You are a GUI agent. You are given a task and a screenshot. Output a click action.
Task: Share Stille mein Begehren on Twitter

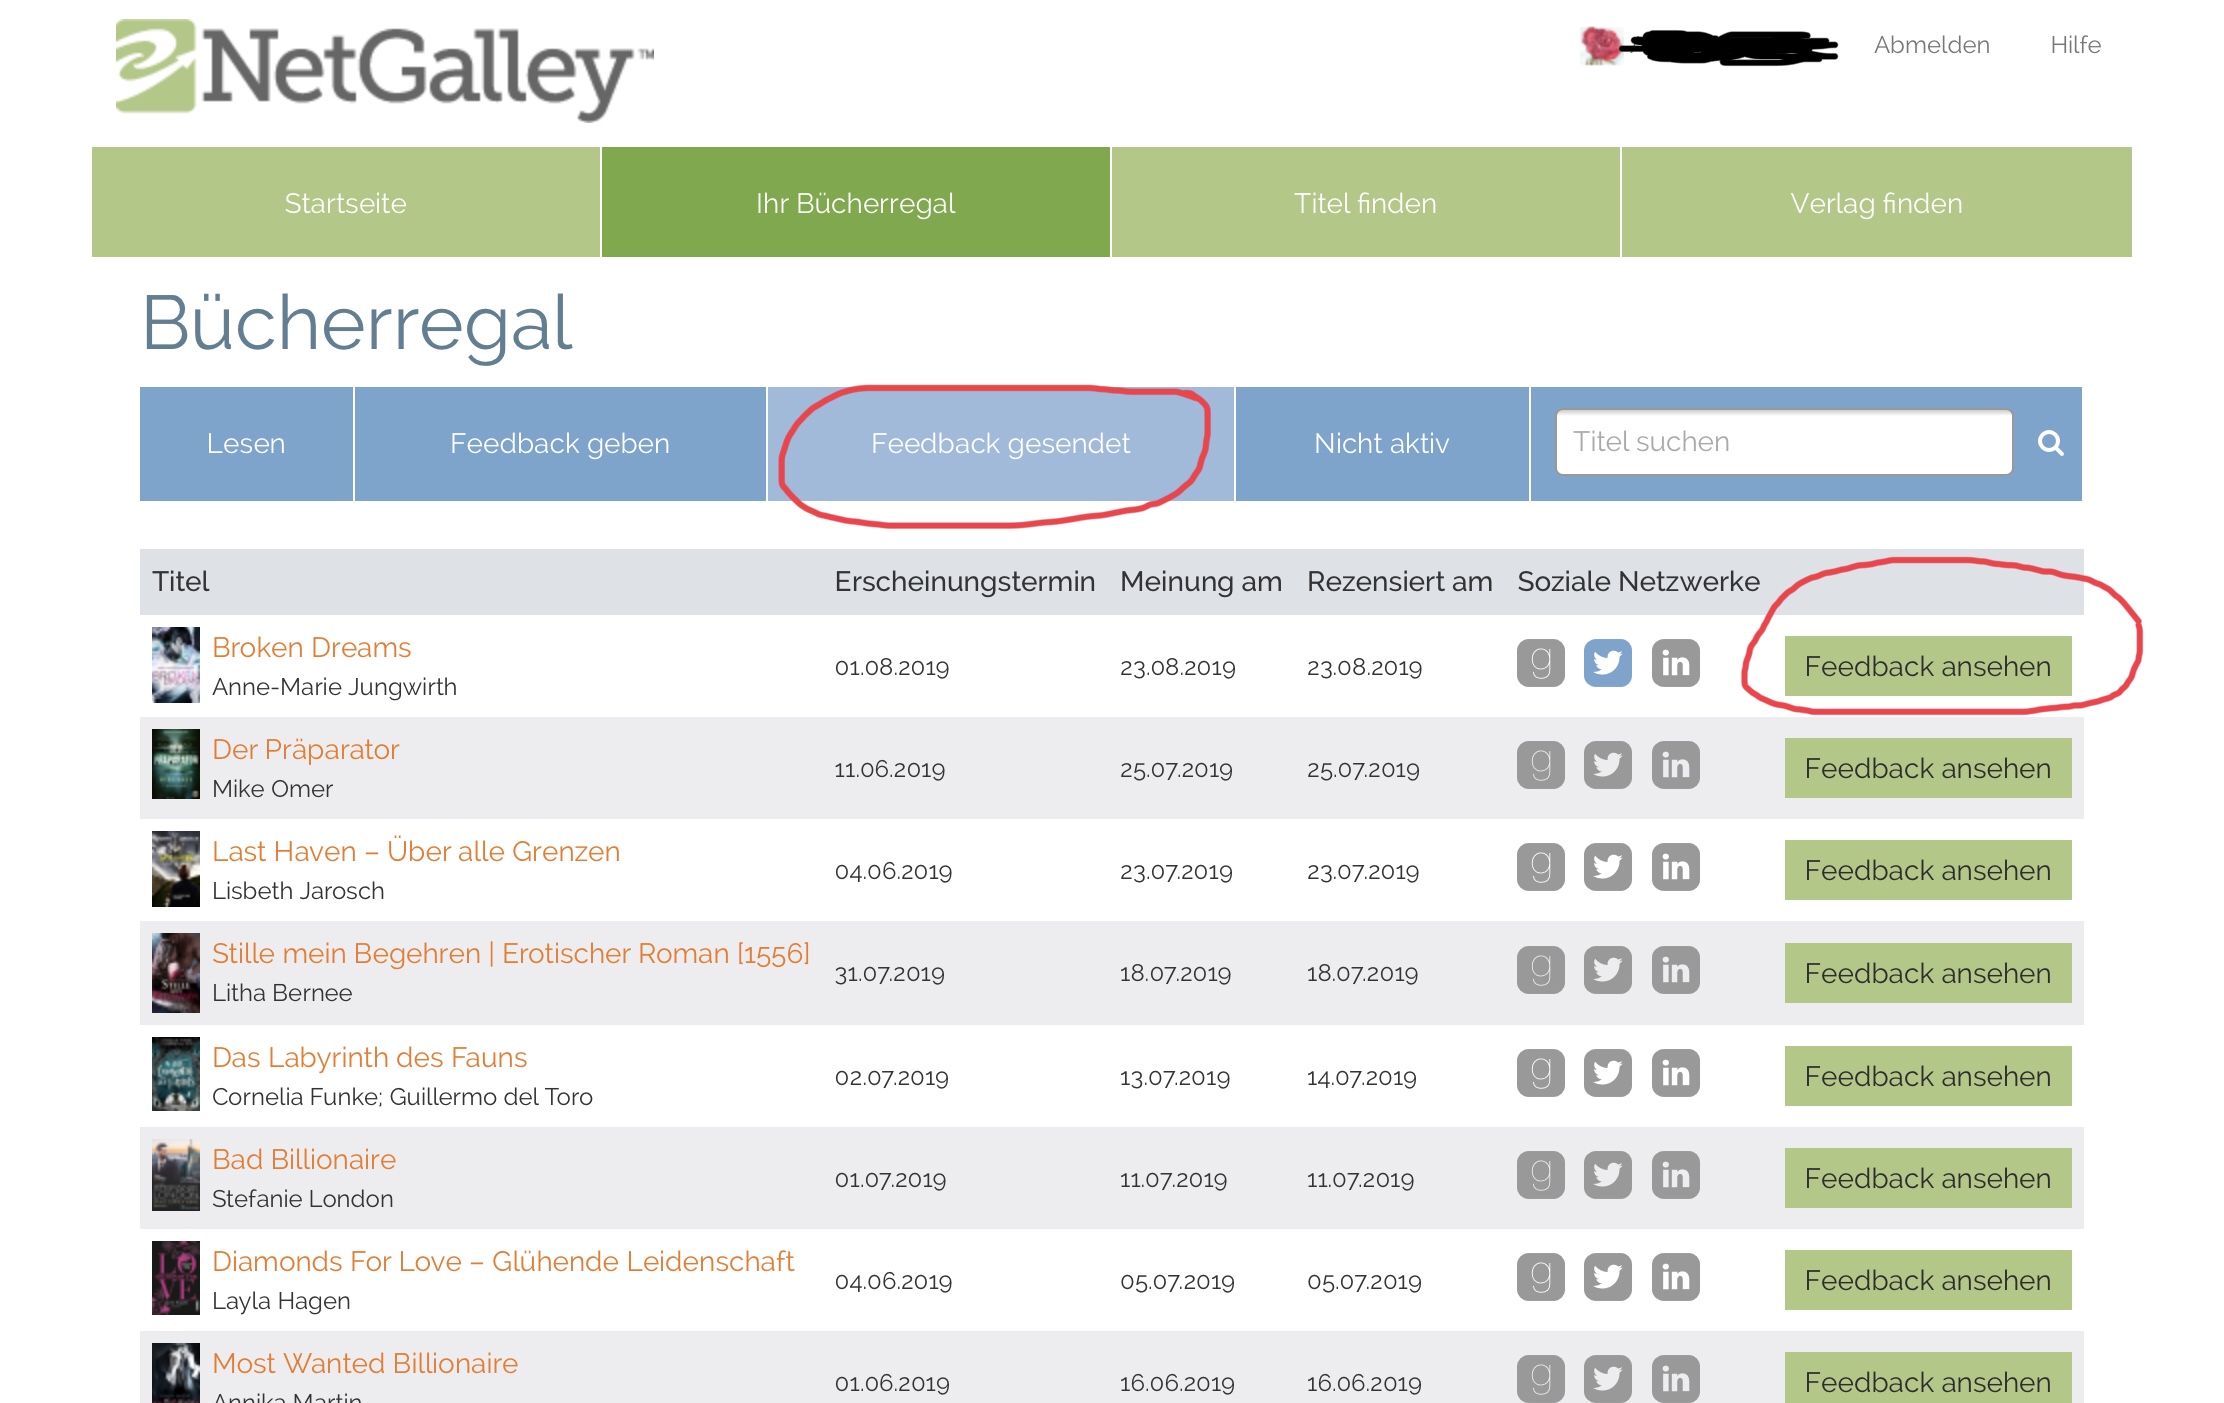tap(1608, 970)
